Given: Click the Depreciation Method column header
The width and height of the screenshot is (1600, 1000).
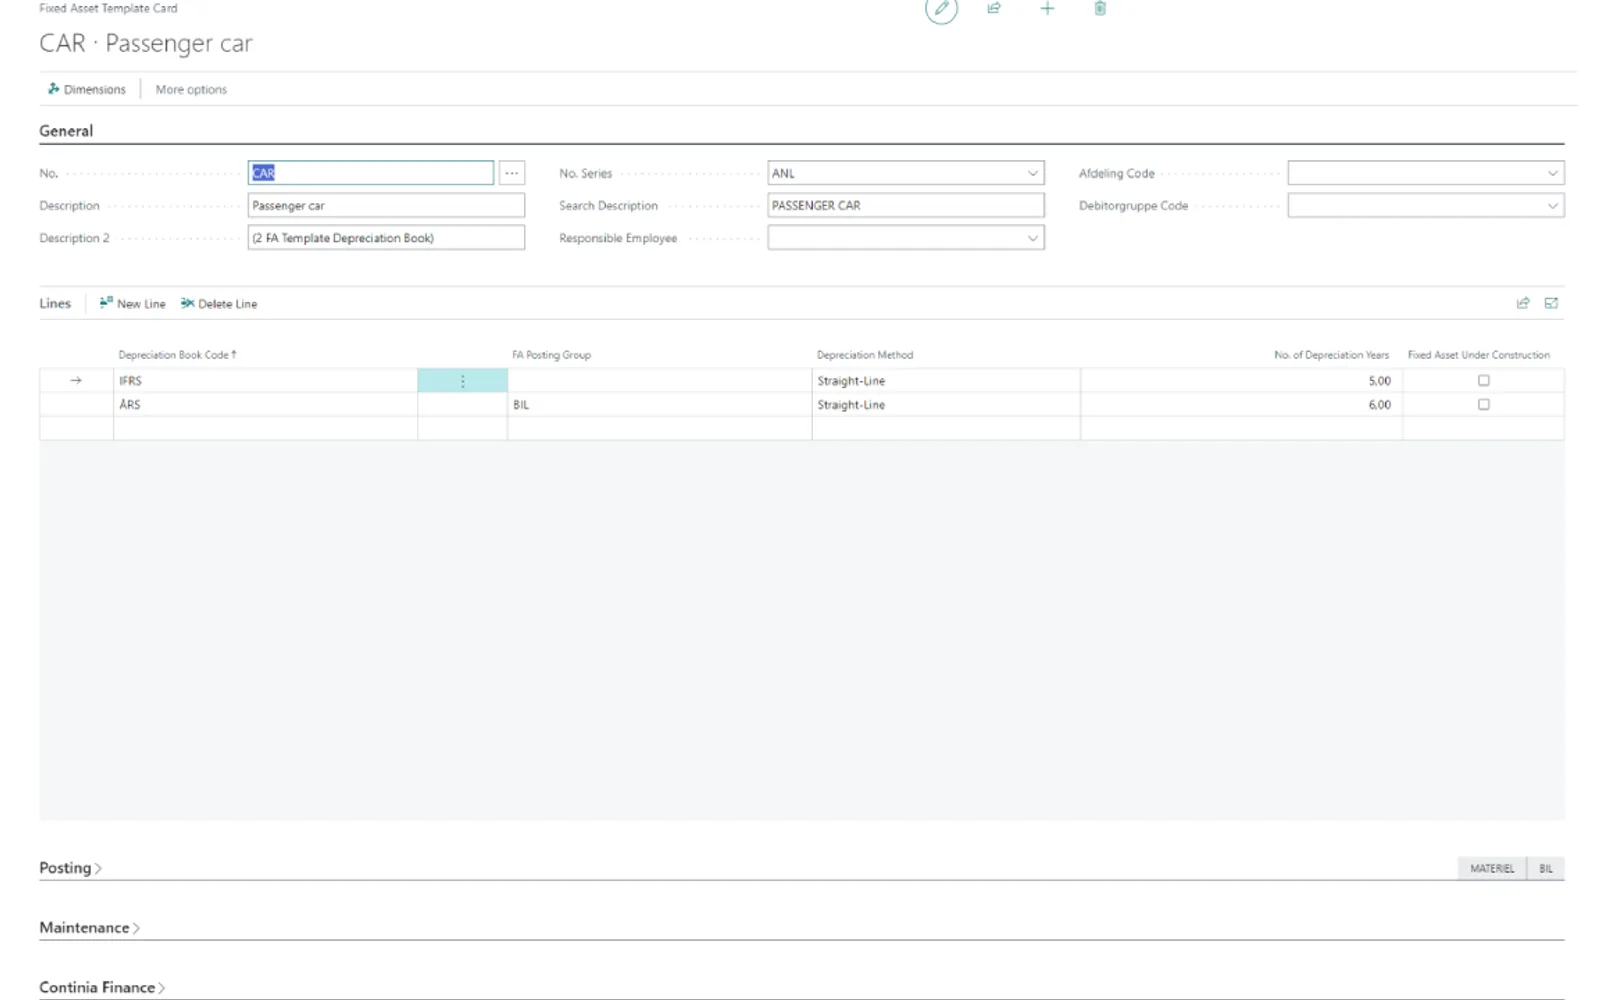Looking at the screenshot, I should pyautogui.click(x=865, y=355).
